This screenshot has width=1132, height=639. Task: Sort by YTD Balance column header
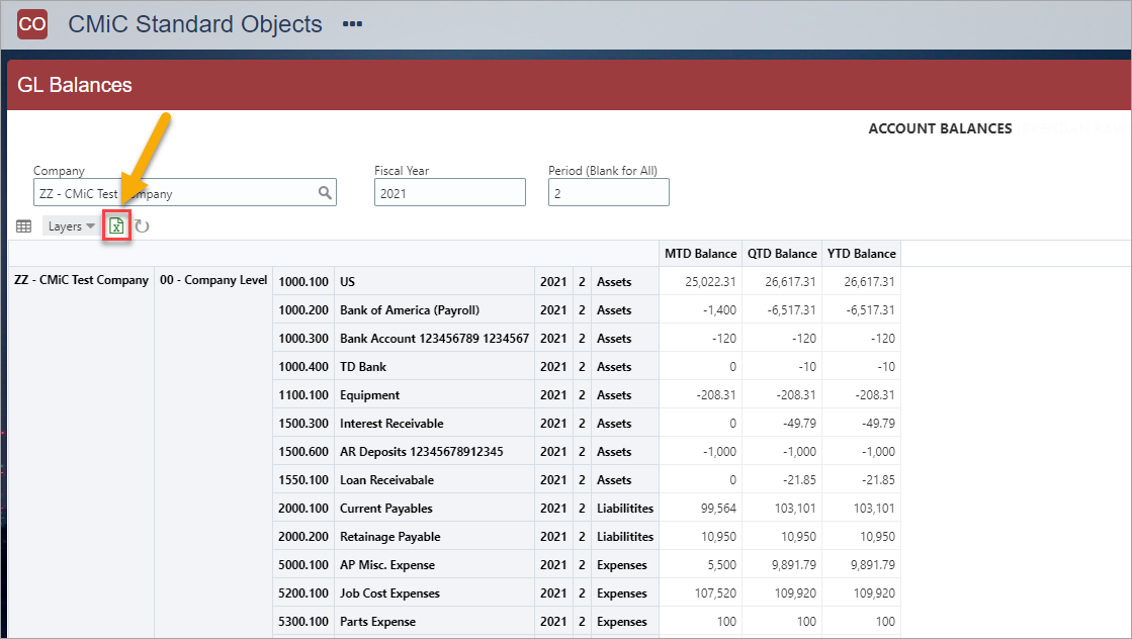click(861, 253)
